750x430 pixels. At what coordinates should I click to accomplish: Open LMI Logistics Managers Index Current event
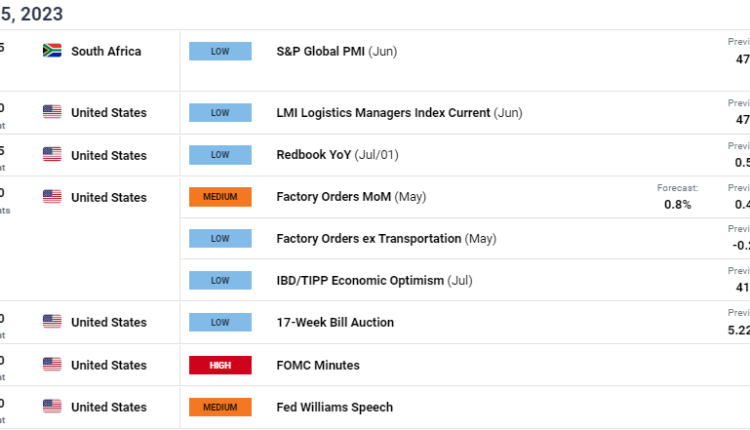398,113
